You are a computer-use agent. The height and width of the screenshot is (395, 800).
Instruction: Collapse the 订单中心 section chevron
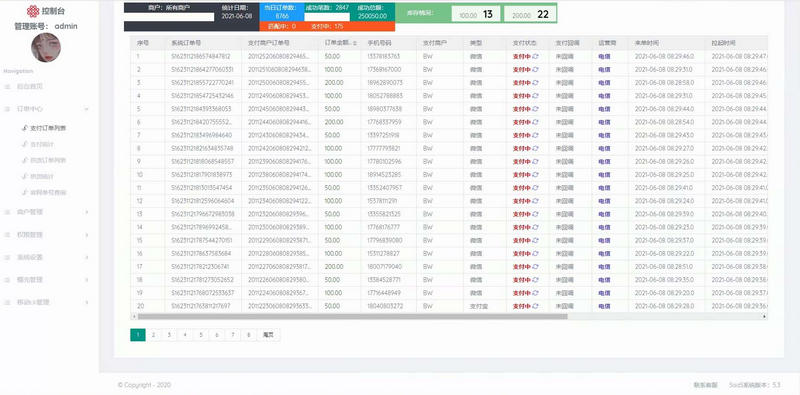point(87,109)
